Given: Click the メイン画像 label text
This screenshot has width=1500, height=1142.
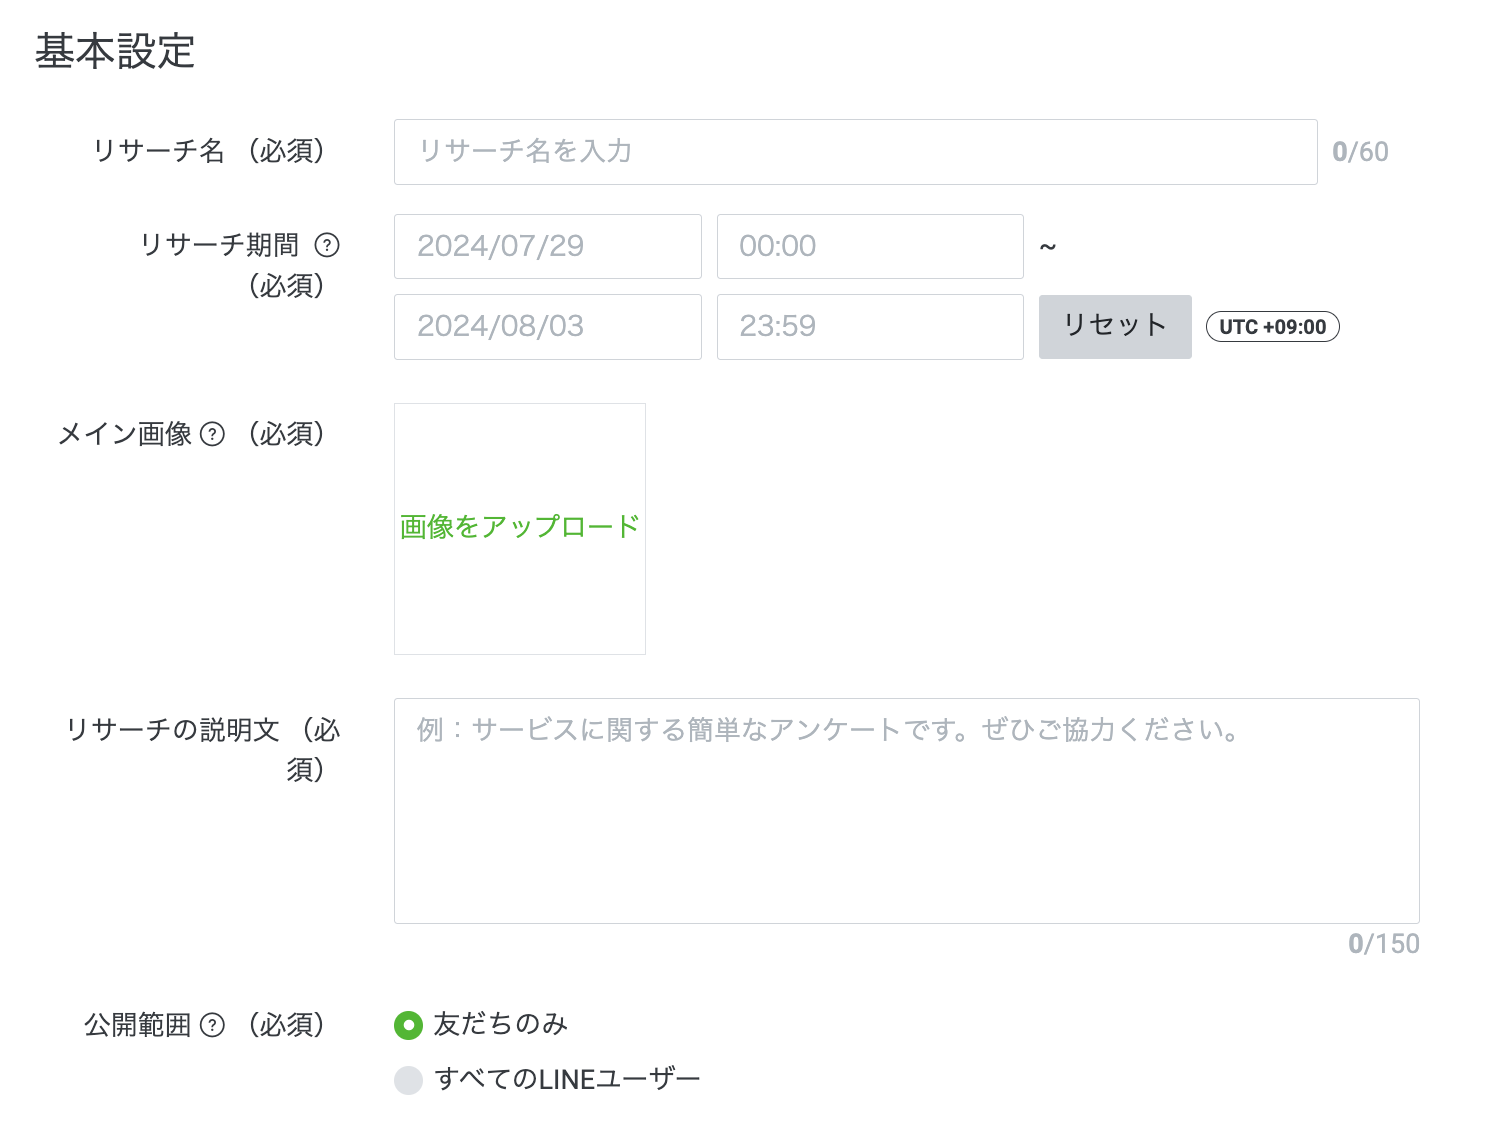Looking at the screenshot, I should (125, 434).
